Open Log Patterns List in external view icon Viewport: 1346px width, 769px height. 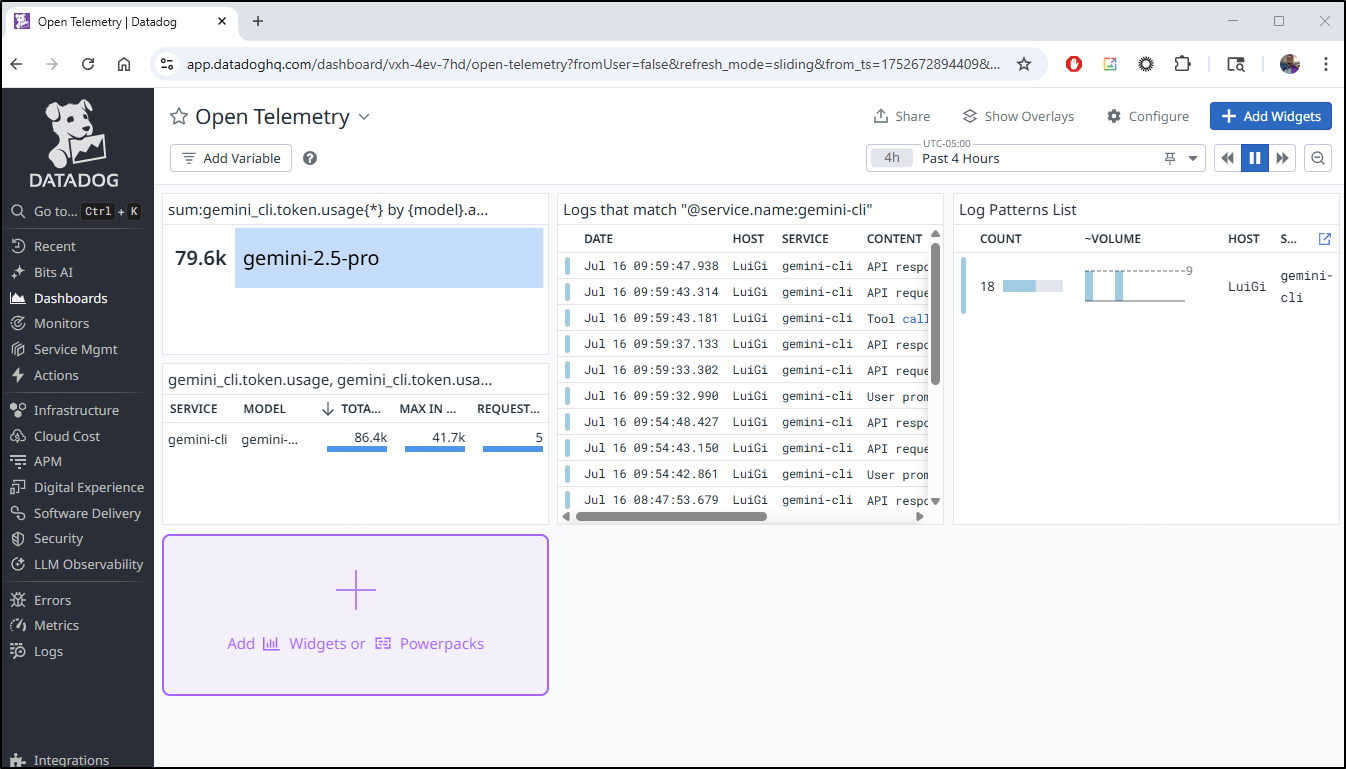(1325, 239)
